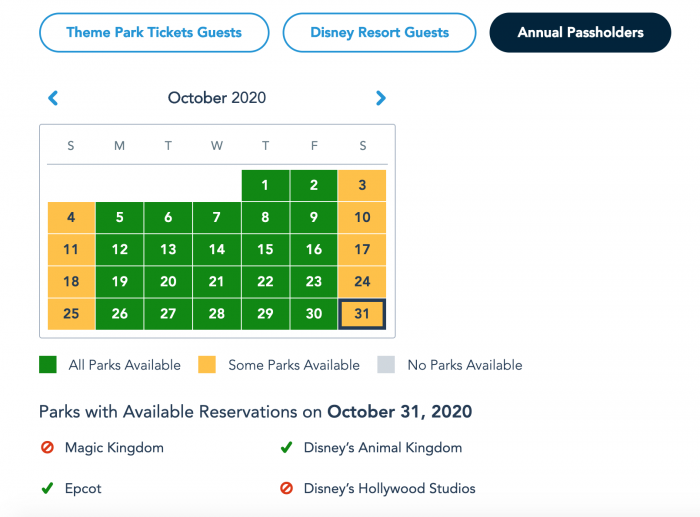
Task: Select the Annual Passholders button
Action: [x=580, y=33]
